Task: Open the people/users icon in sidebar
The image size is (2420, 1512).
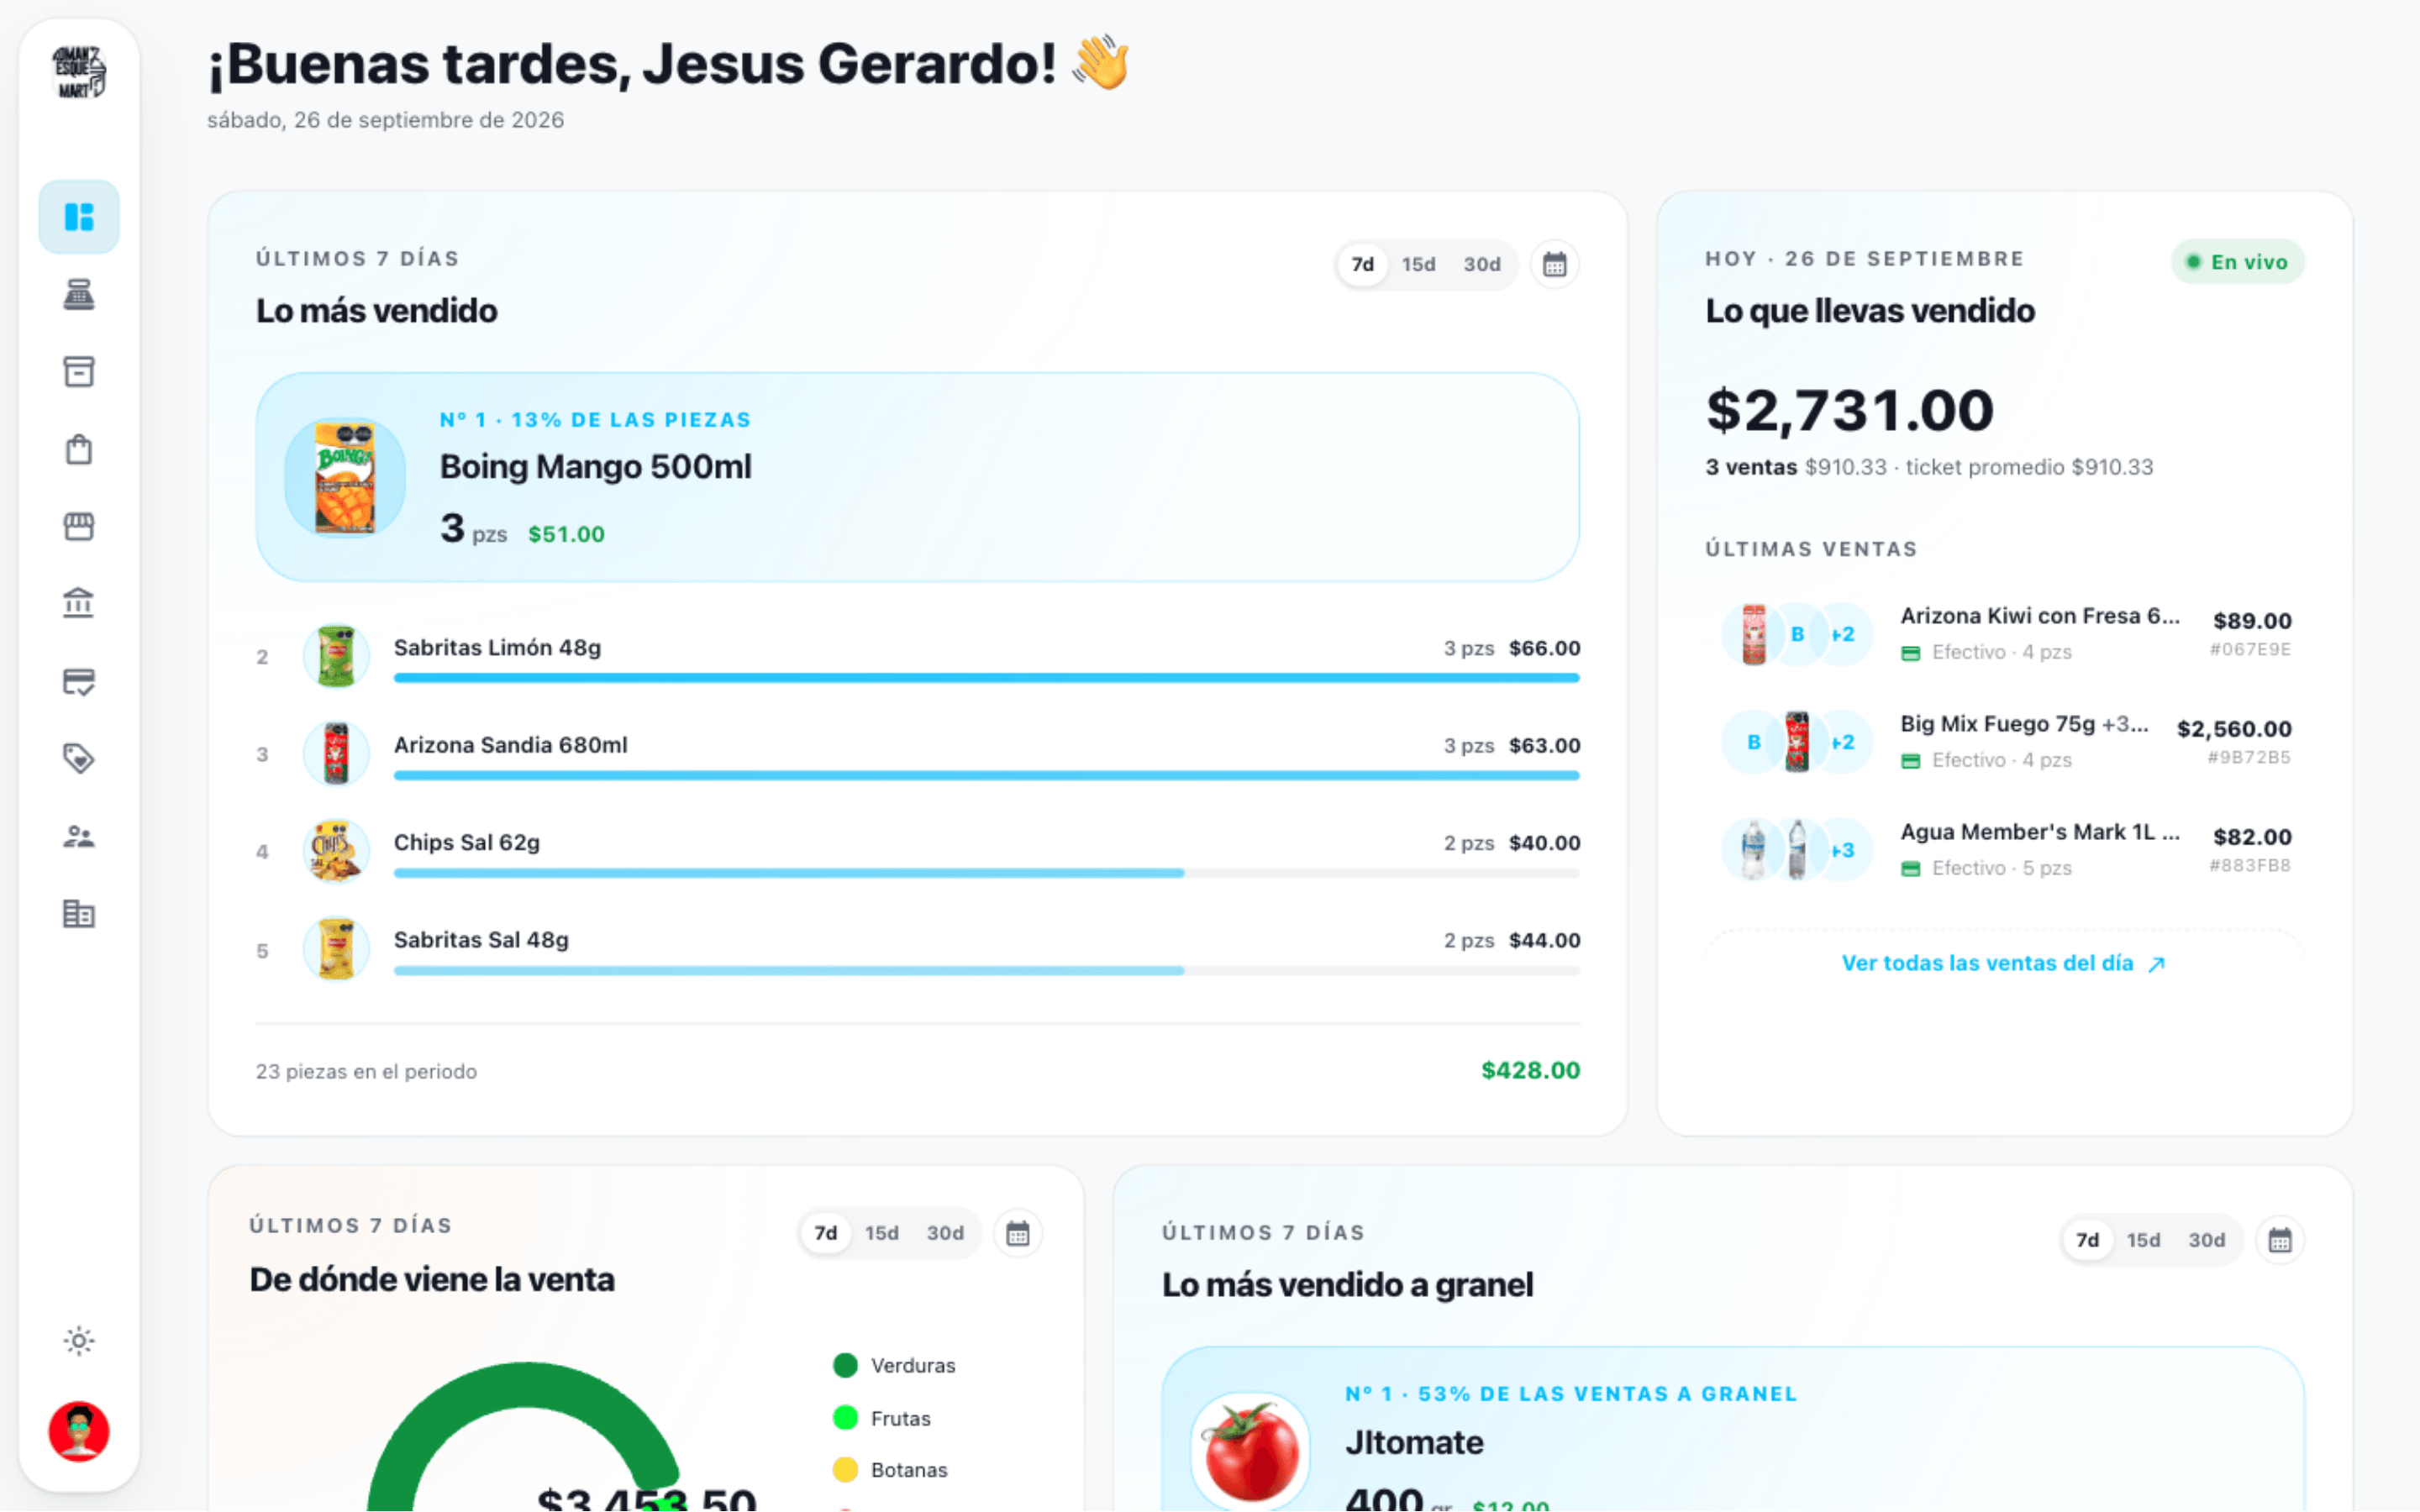Action: point(79,836)
